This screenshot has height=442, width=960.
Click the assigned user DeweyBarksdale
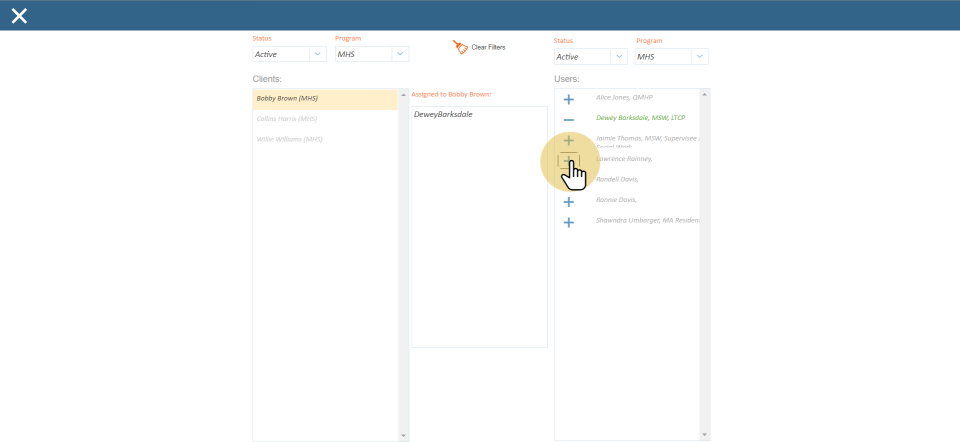click(443, 115)
